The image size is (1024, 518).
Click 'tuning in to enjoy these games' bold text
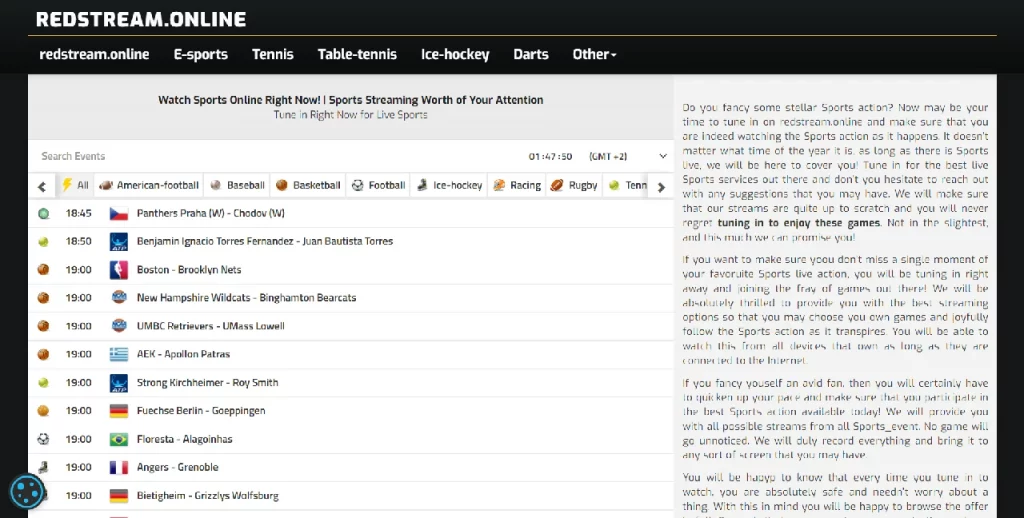coord(799,223)
